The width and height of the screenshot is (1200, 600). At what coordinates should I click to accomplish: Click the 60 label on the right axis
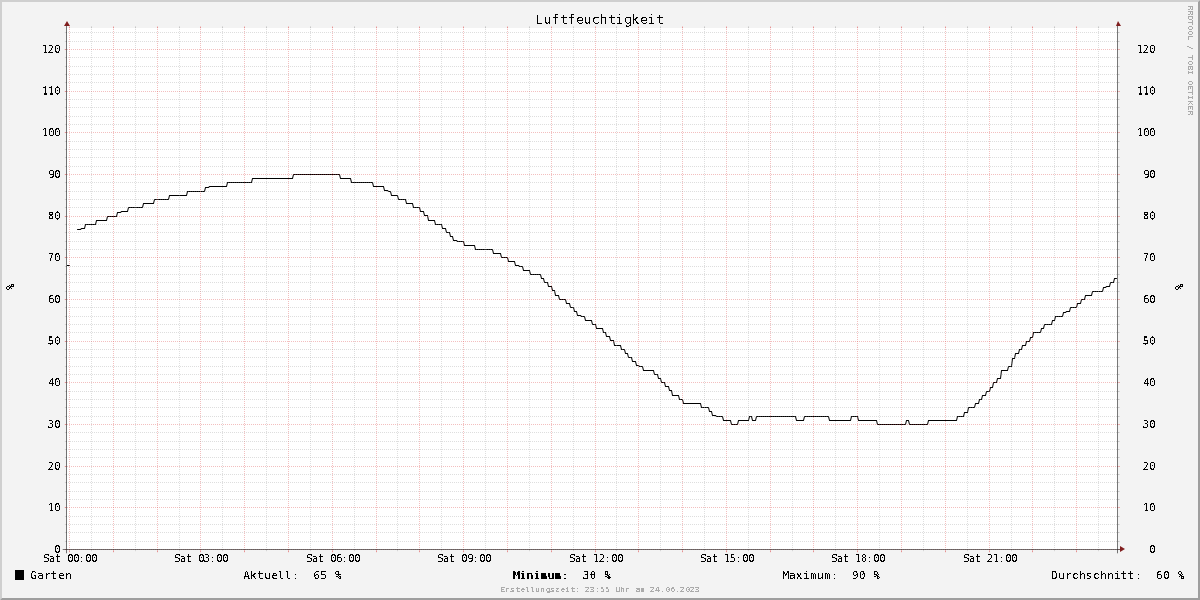(x=1150, y=299)
